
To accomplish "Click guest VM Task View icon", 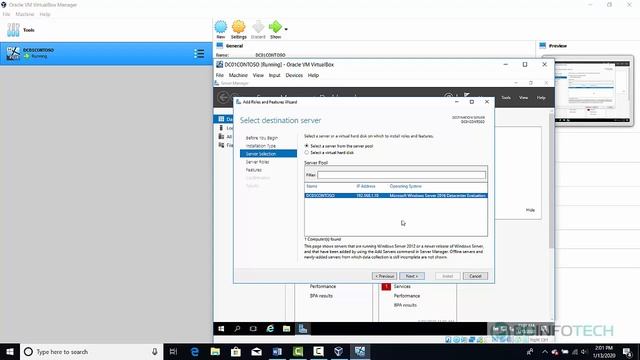I will (253, 329).
